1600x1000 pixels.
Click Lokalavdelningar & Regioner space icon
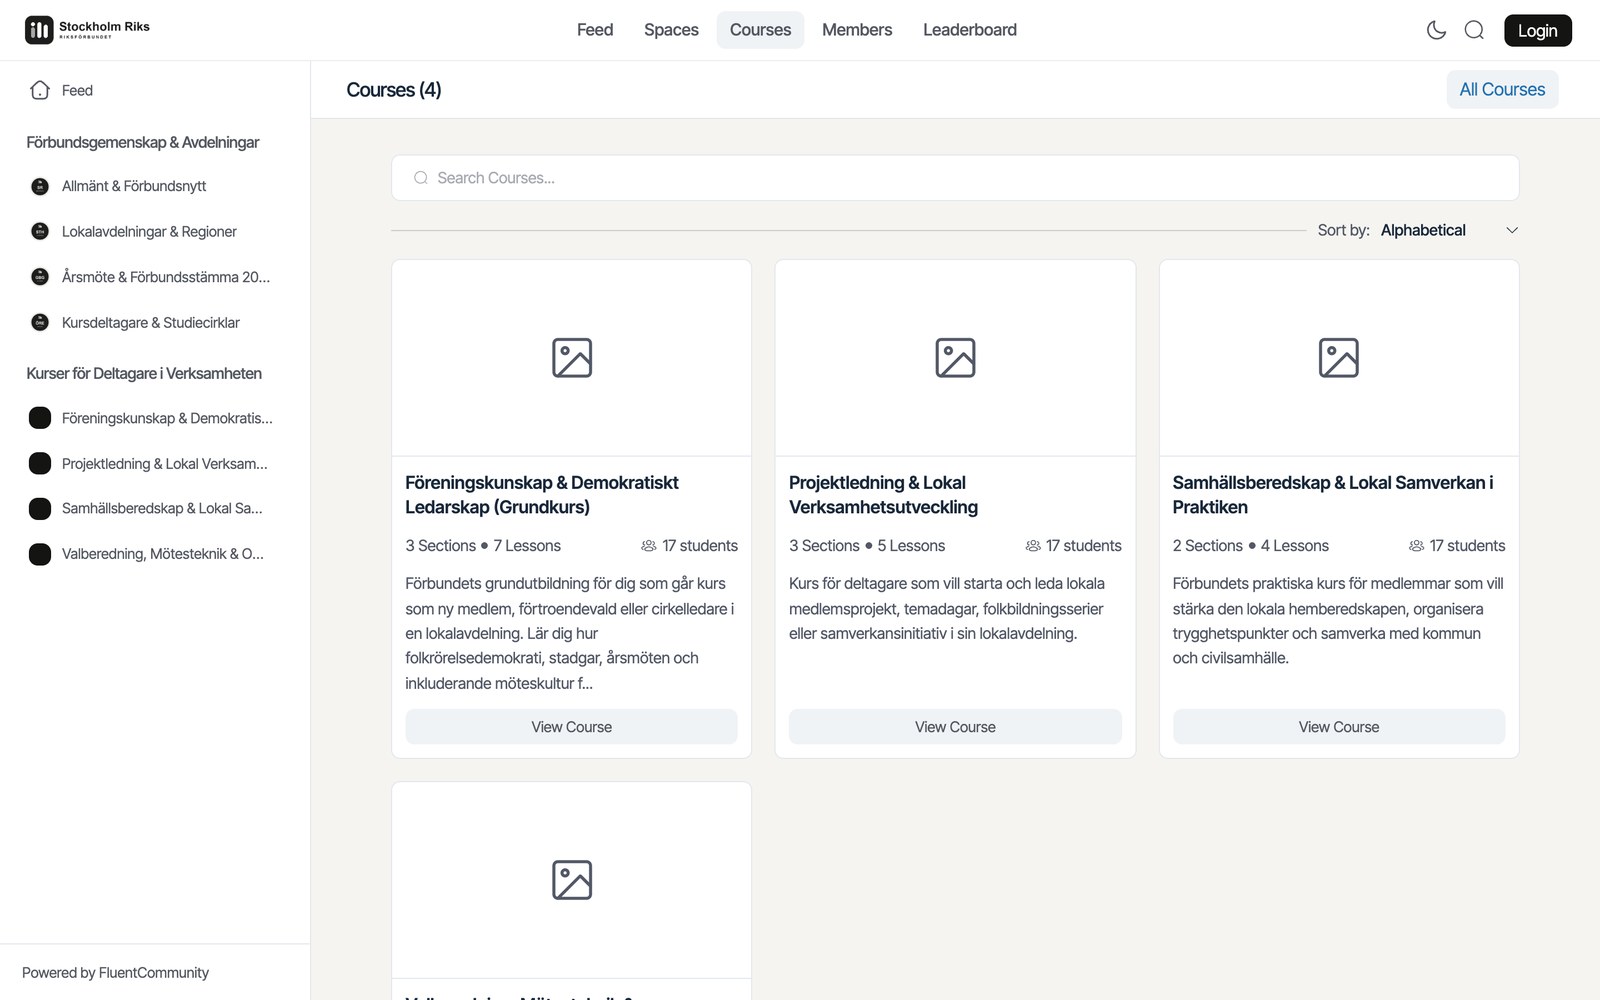(x=40, y=231)
